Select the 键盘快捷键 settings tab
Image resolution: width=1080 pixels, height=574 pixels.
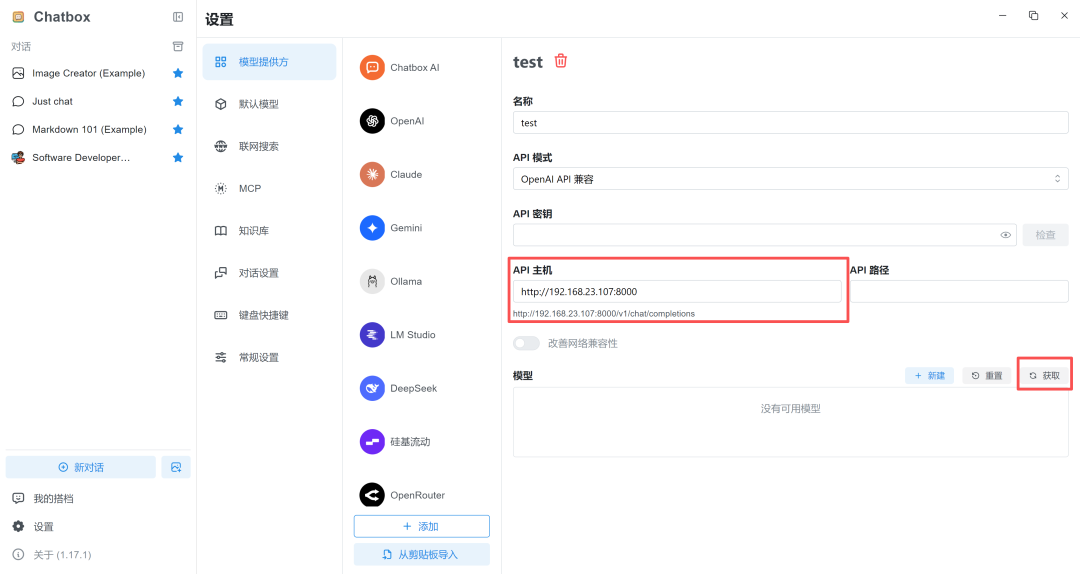pos(269,315)
